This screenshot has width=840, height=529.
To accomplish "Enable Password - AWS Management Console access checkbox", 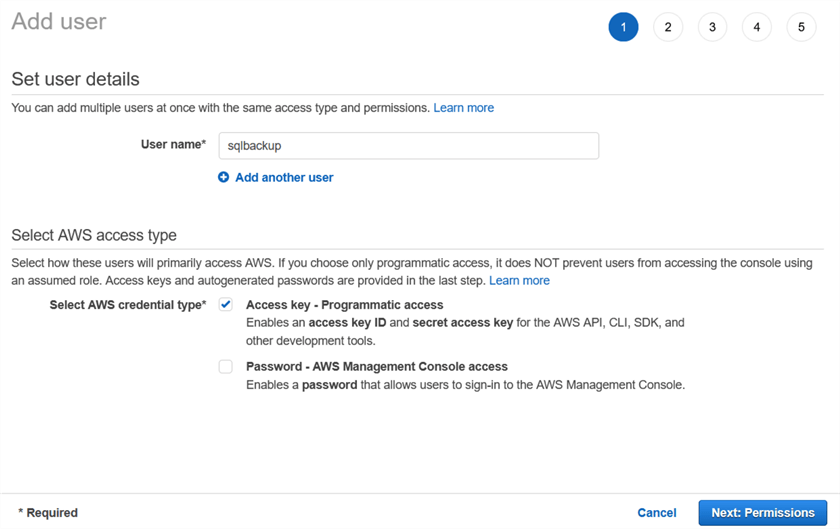I will tap(226, 367).
